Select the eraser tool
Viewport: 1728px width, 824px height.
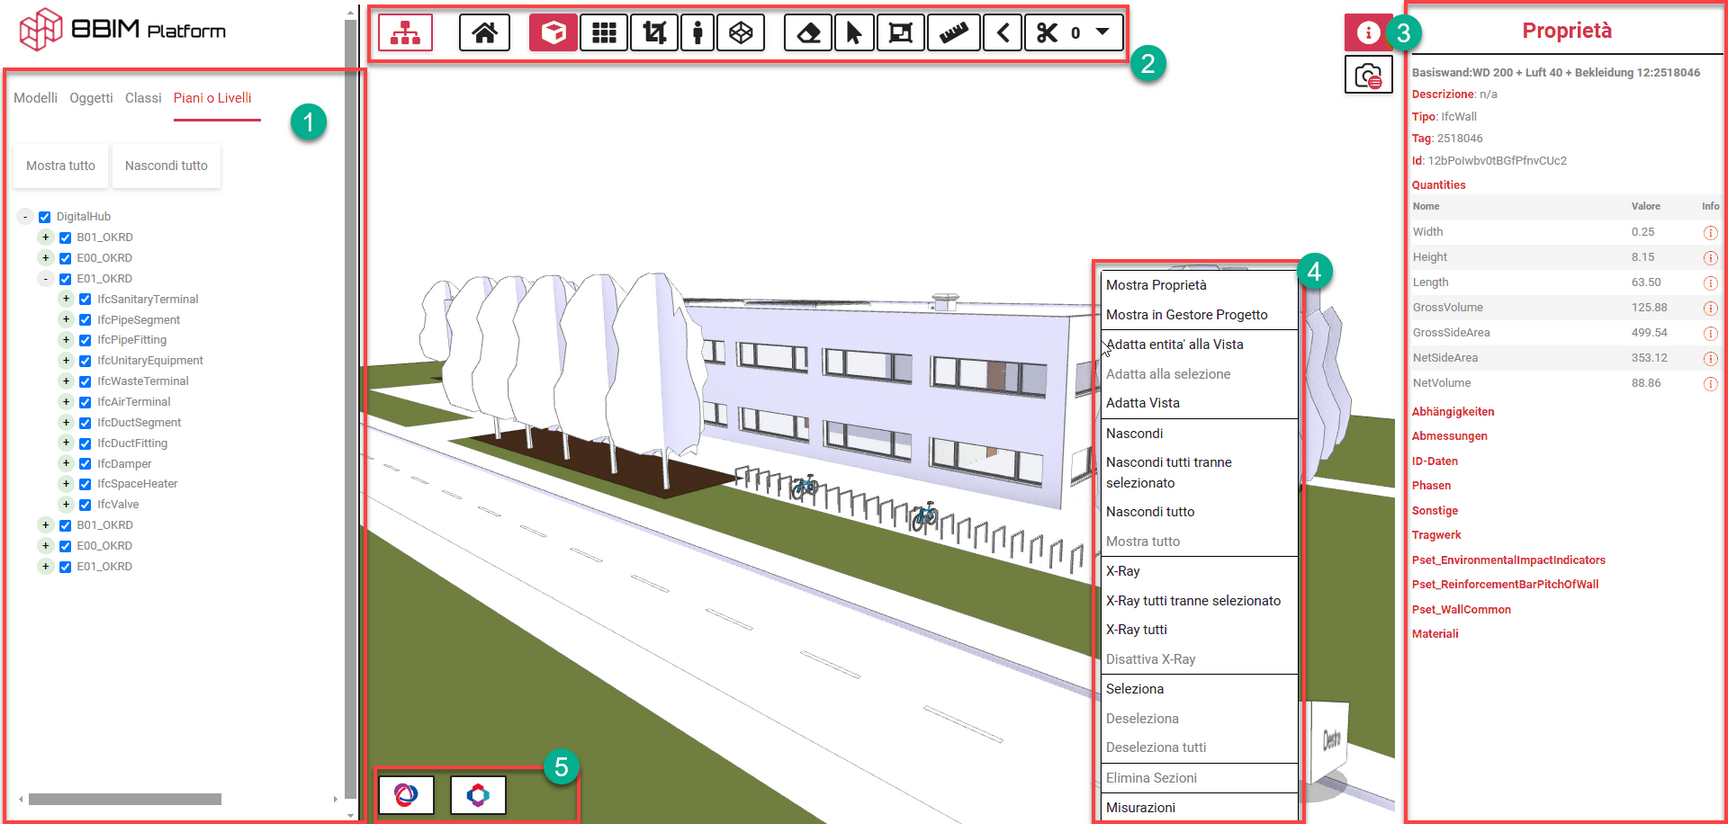809,33
